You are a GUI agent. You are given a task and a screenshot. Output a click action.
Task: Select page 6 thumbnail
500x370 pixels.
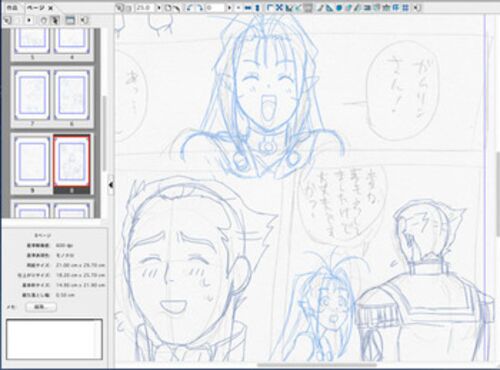coord(72,95)
